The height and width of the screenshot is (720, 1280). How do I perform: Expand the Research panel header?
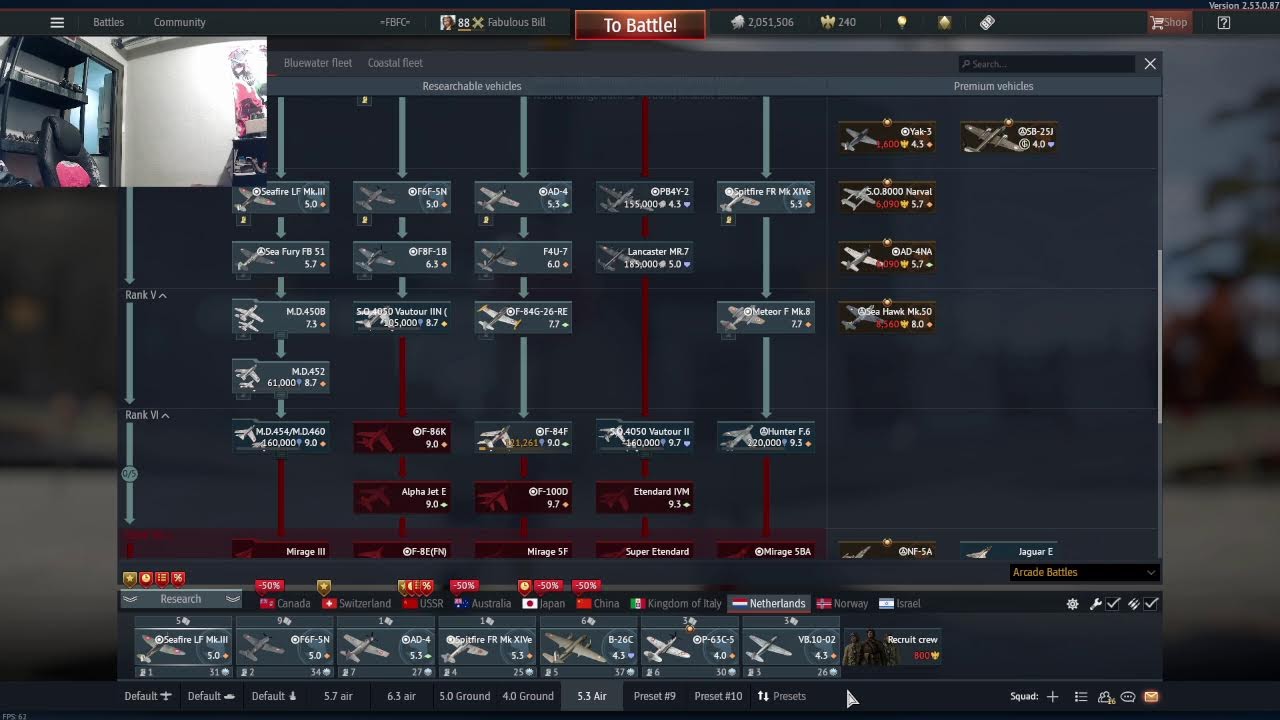[x=181, y=599]
